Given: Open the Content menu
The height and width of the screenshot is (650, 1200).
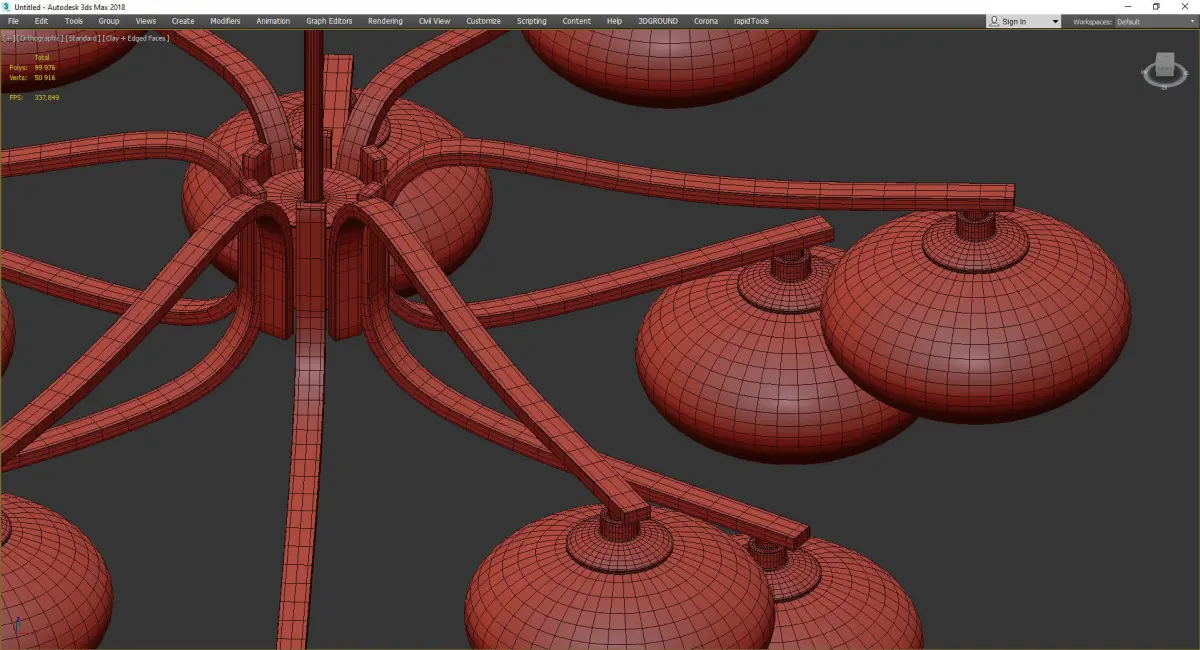Looking at the screenshot, I should click(576, 21).
